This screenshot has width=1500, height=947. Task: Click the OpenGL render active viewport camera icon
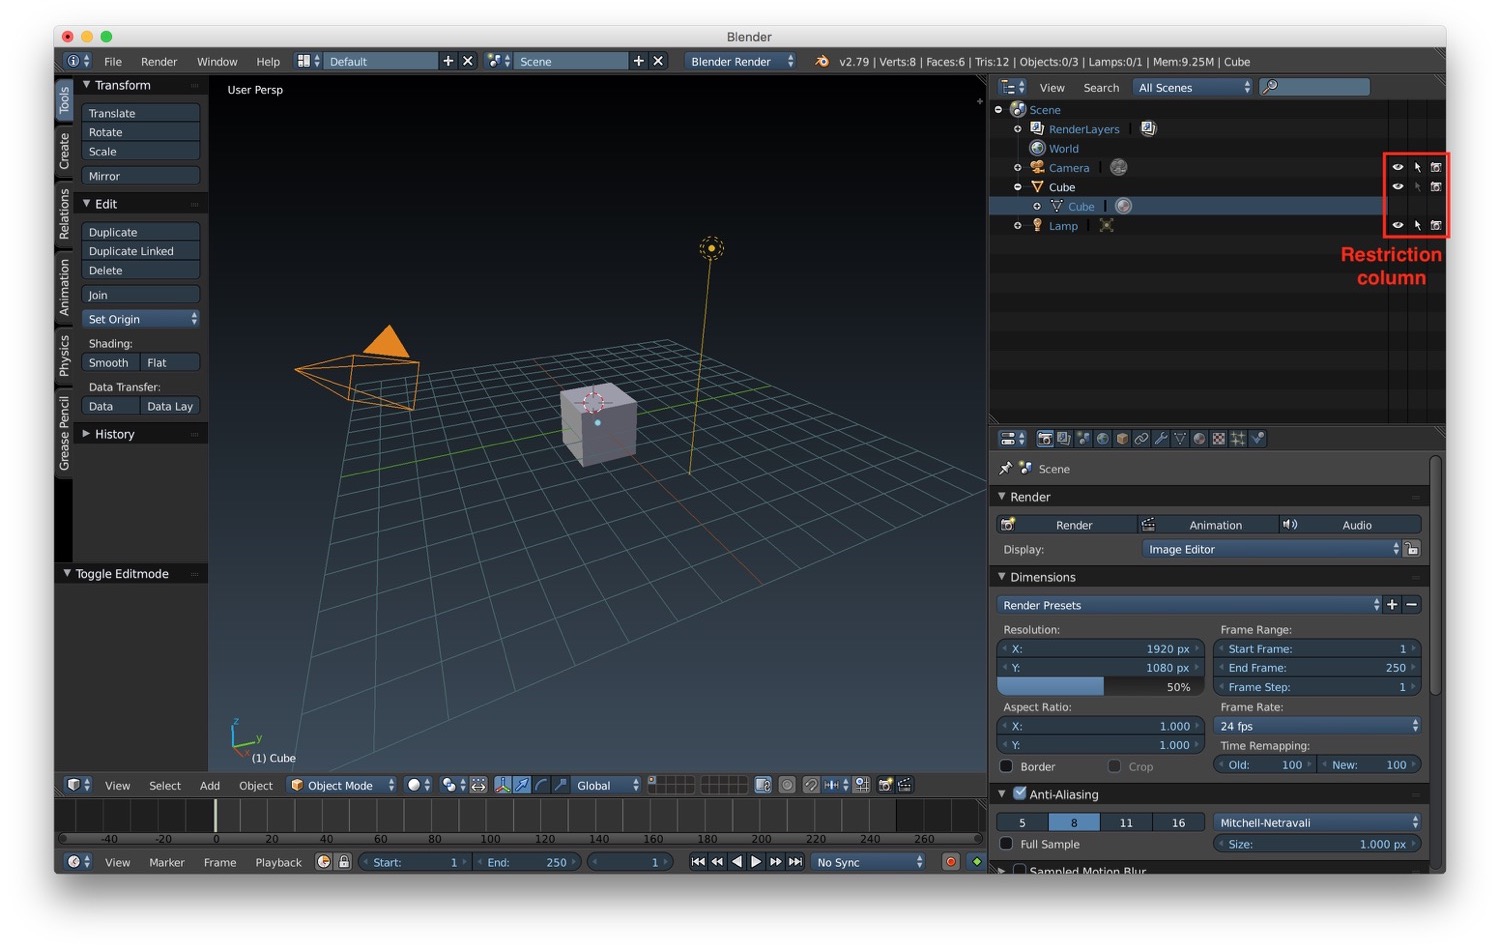click(x=885, y=785)
